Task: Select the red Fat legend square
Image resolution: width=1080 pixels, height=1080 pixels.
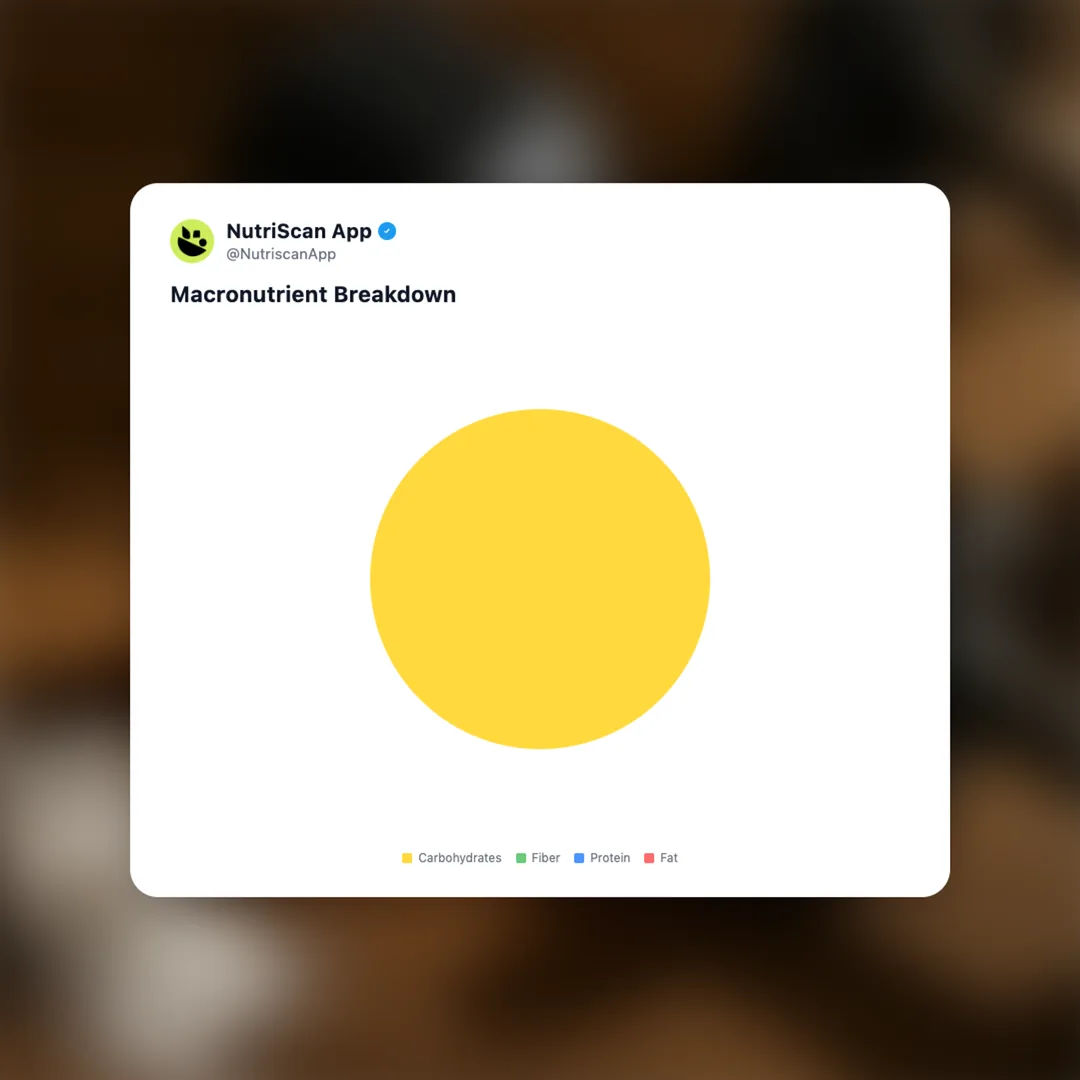Action: tap(649, 858)
